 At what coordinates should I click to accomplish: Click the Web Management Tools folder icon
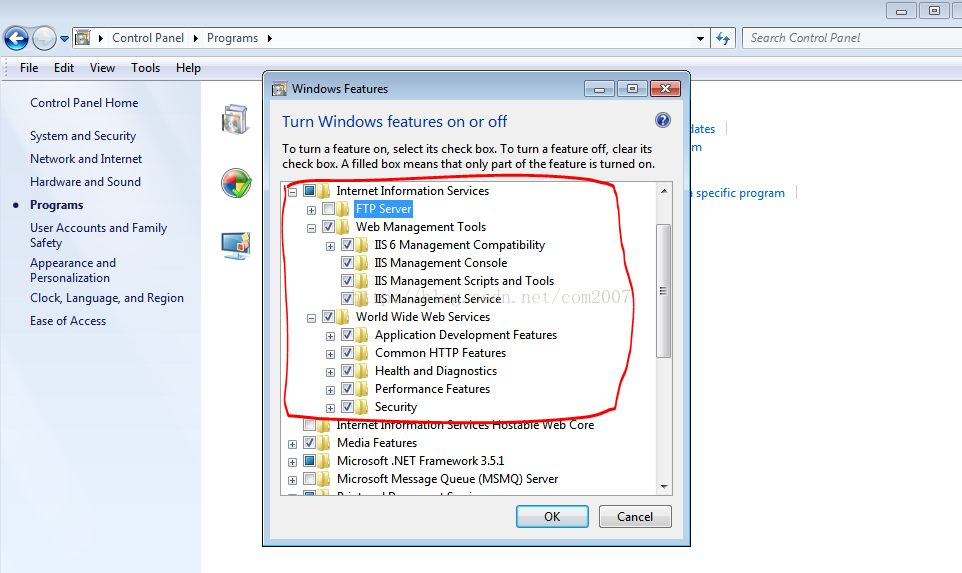[343, 227]
